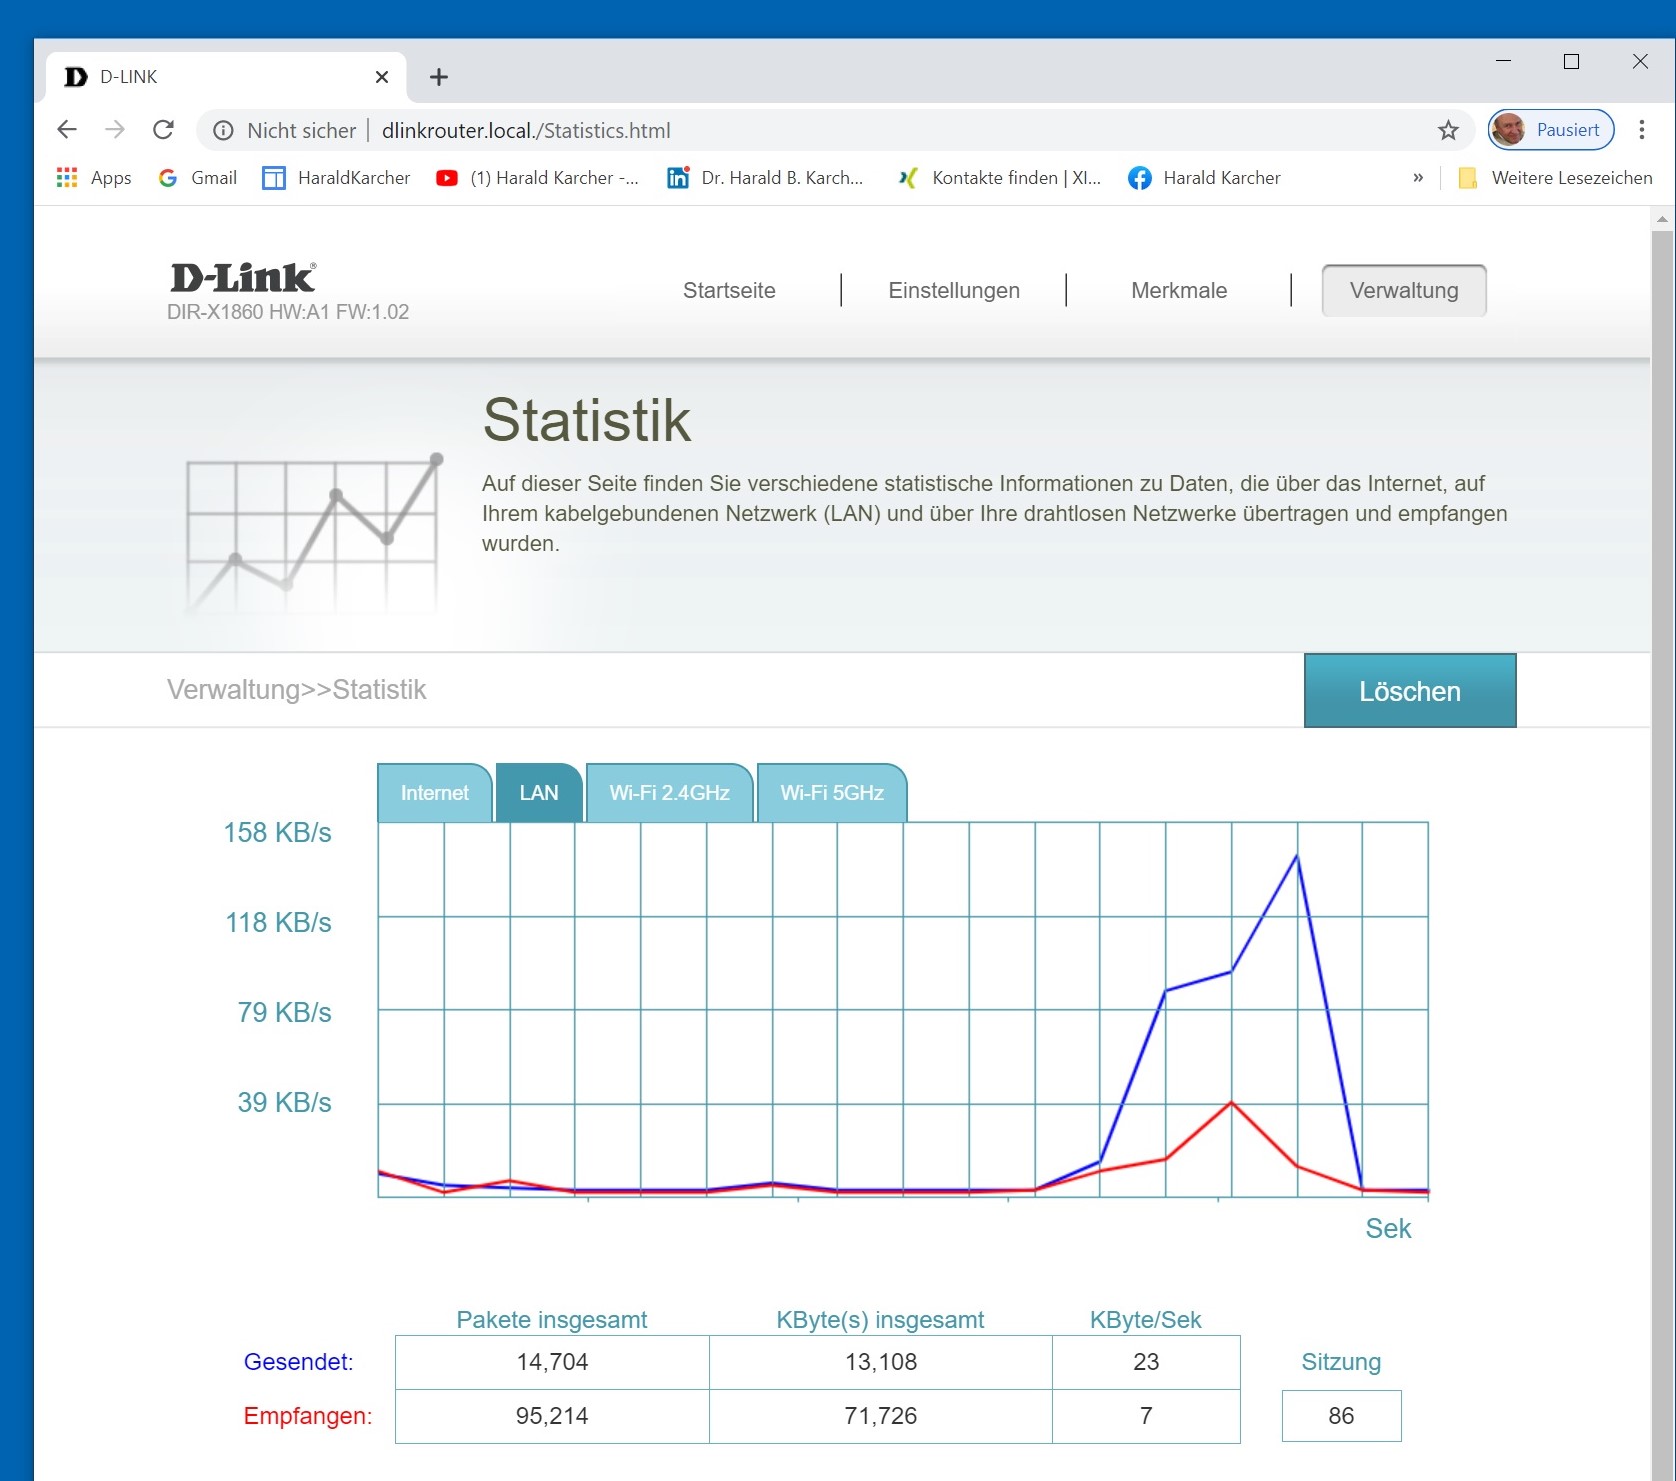Open the Chrome three-dot menu
The image size is (1676, 1481).
point(1641,130)
